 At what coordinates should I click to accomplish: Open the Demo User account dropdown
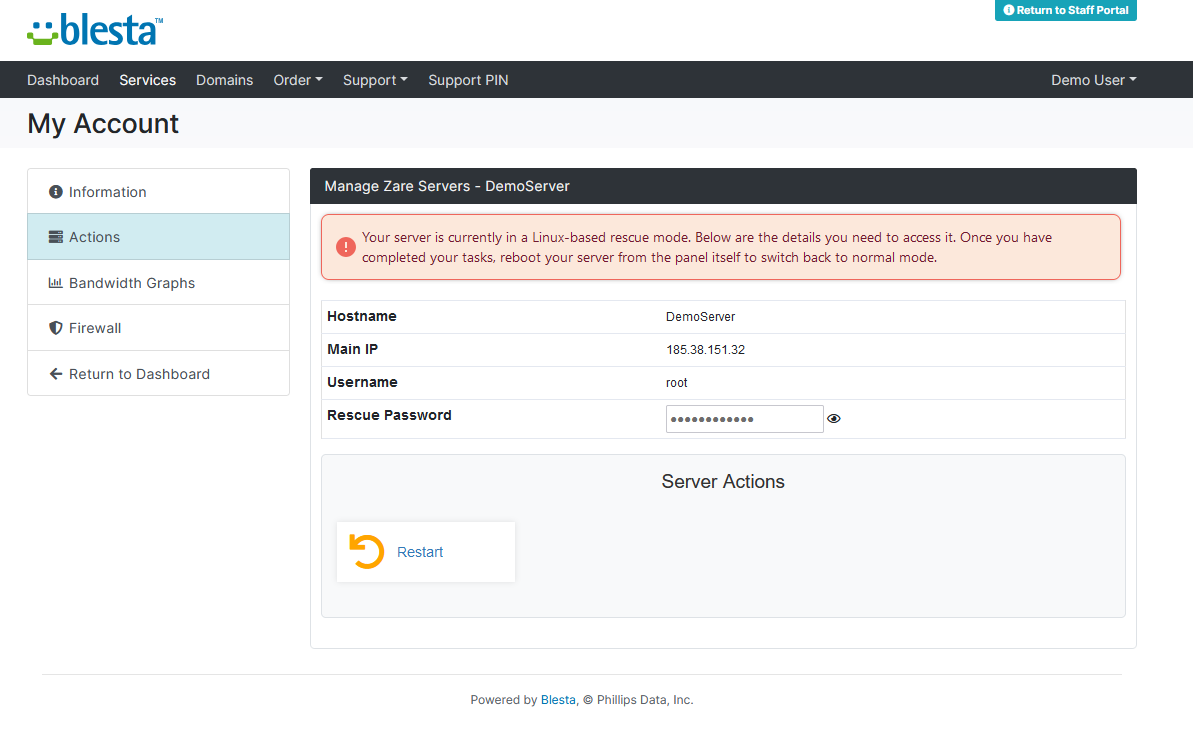[x=1093, y=80]
